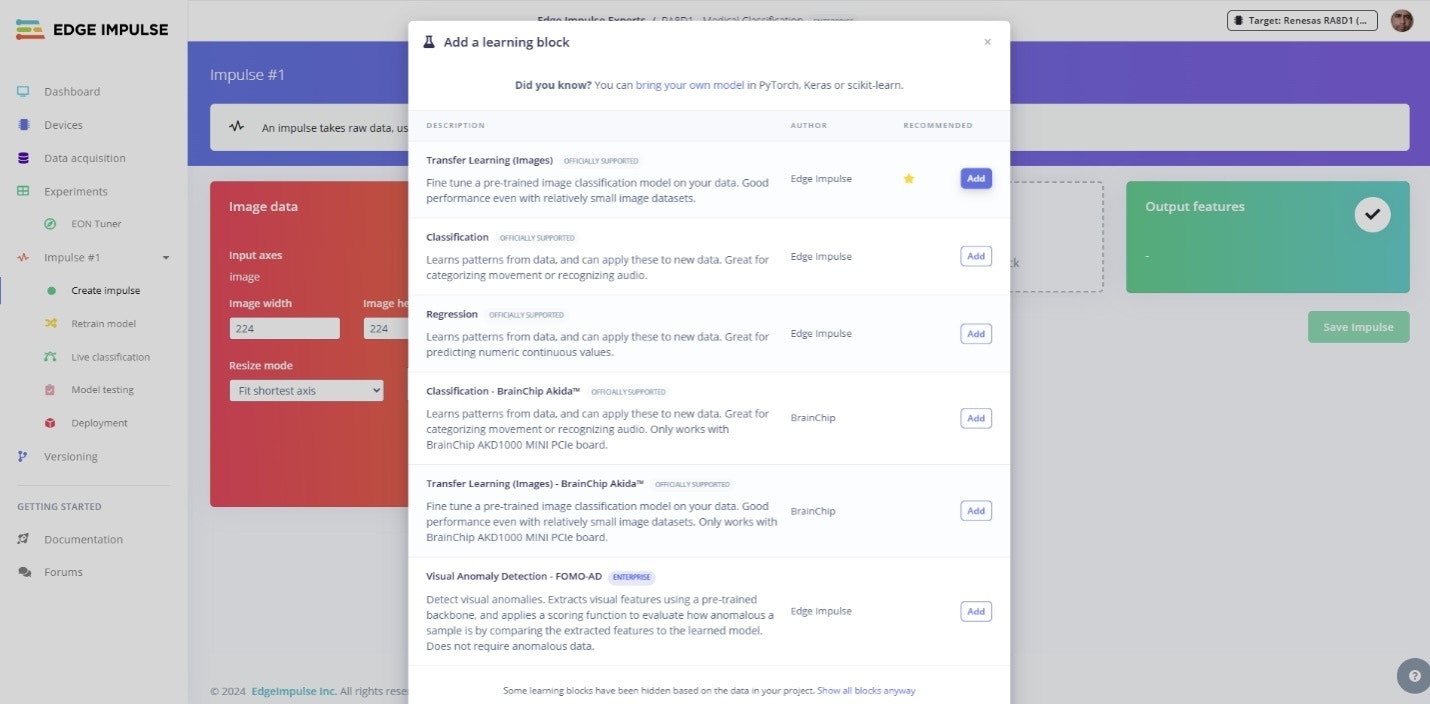
Task: Click the Documentation rocket icon
Action: point(23,539)
